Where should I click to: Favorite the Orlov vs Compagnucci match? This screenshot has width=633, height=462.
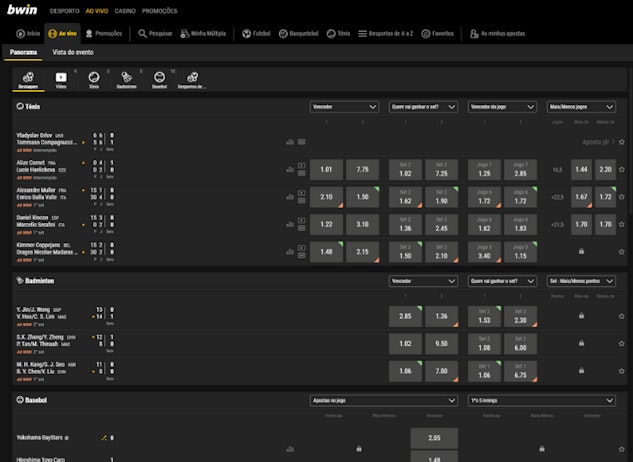click(x=622, y=142)
